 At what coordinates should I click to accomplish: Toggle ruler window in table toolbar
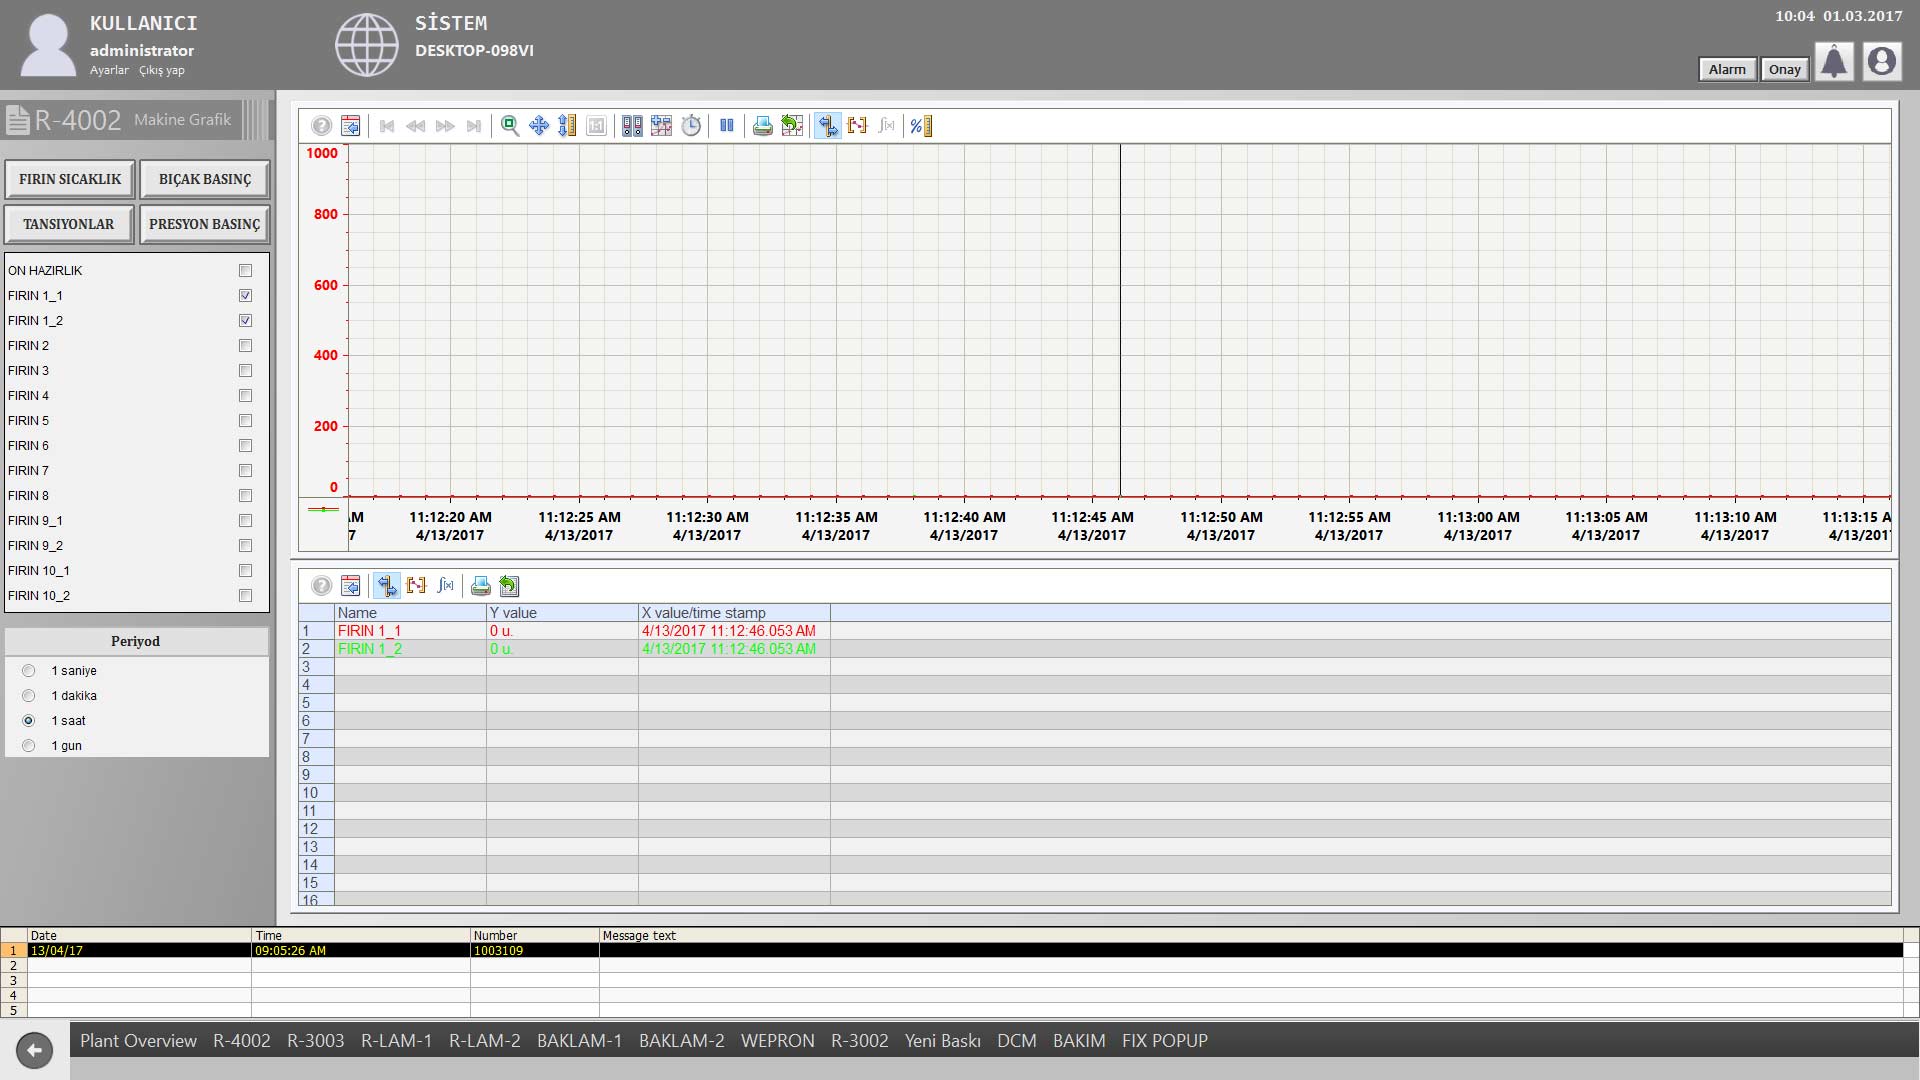[387, 586]
